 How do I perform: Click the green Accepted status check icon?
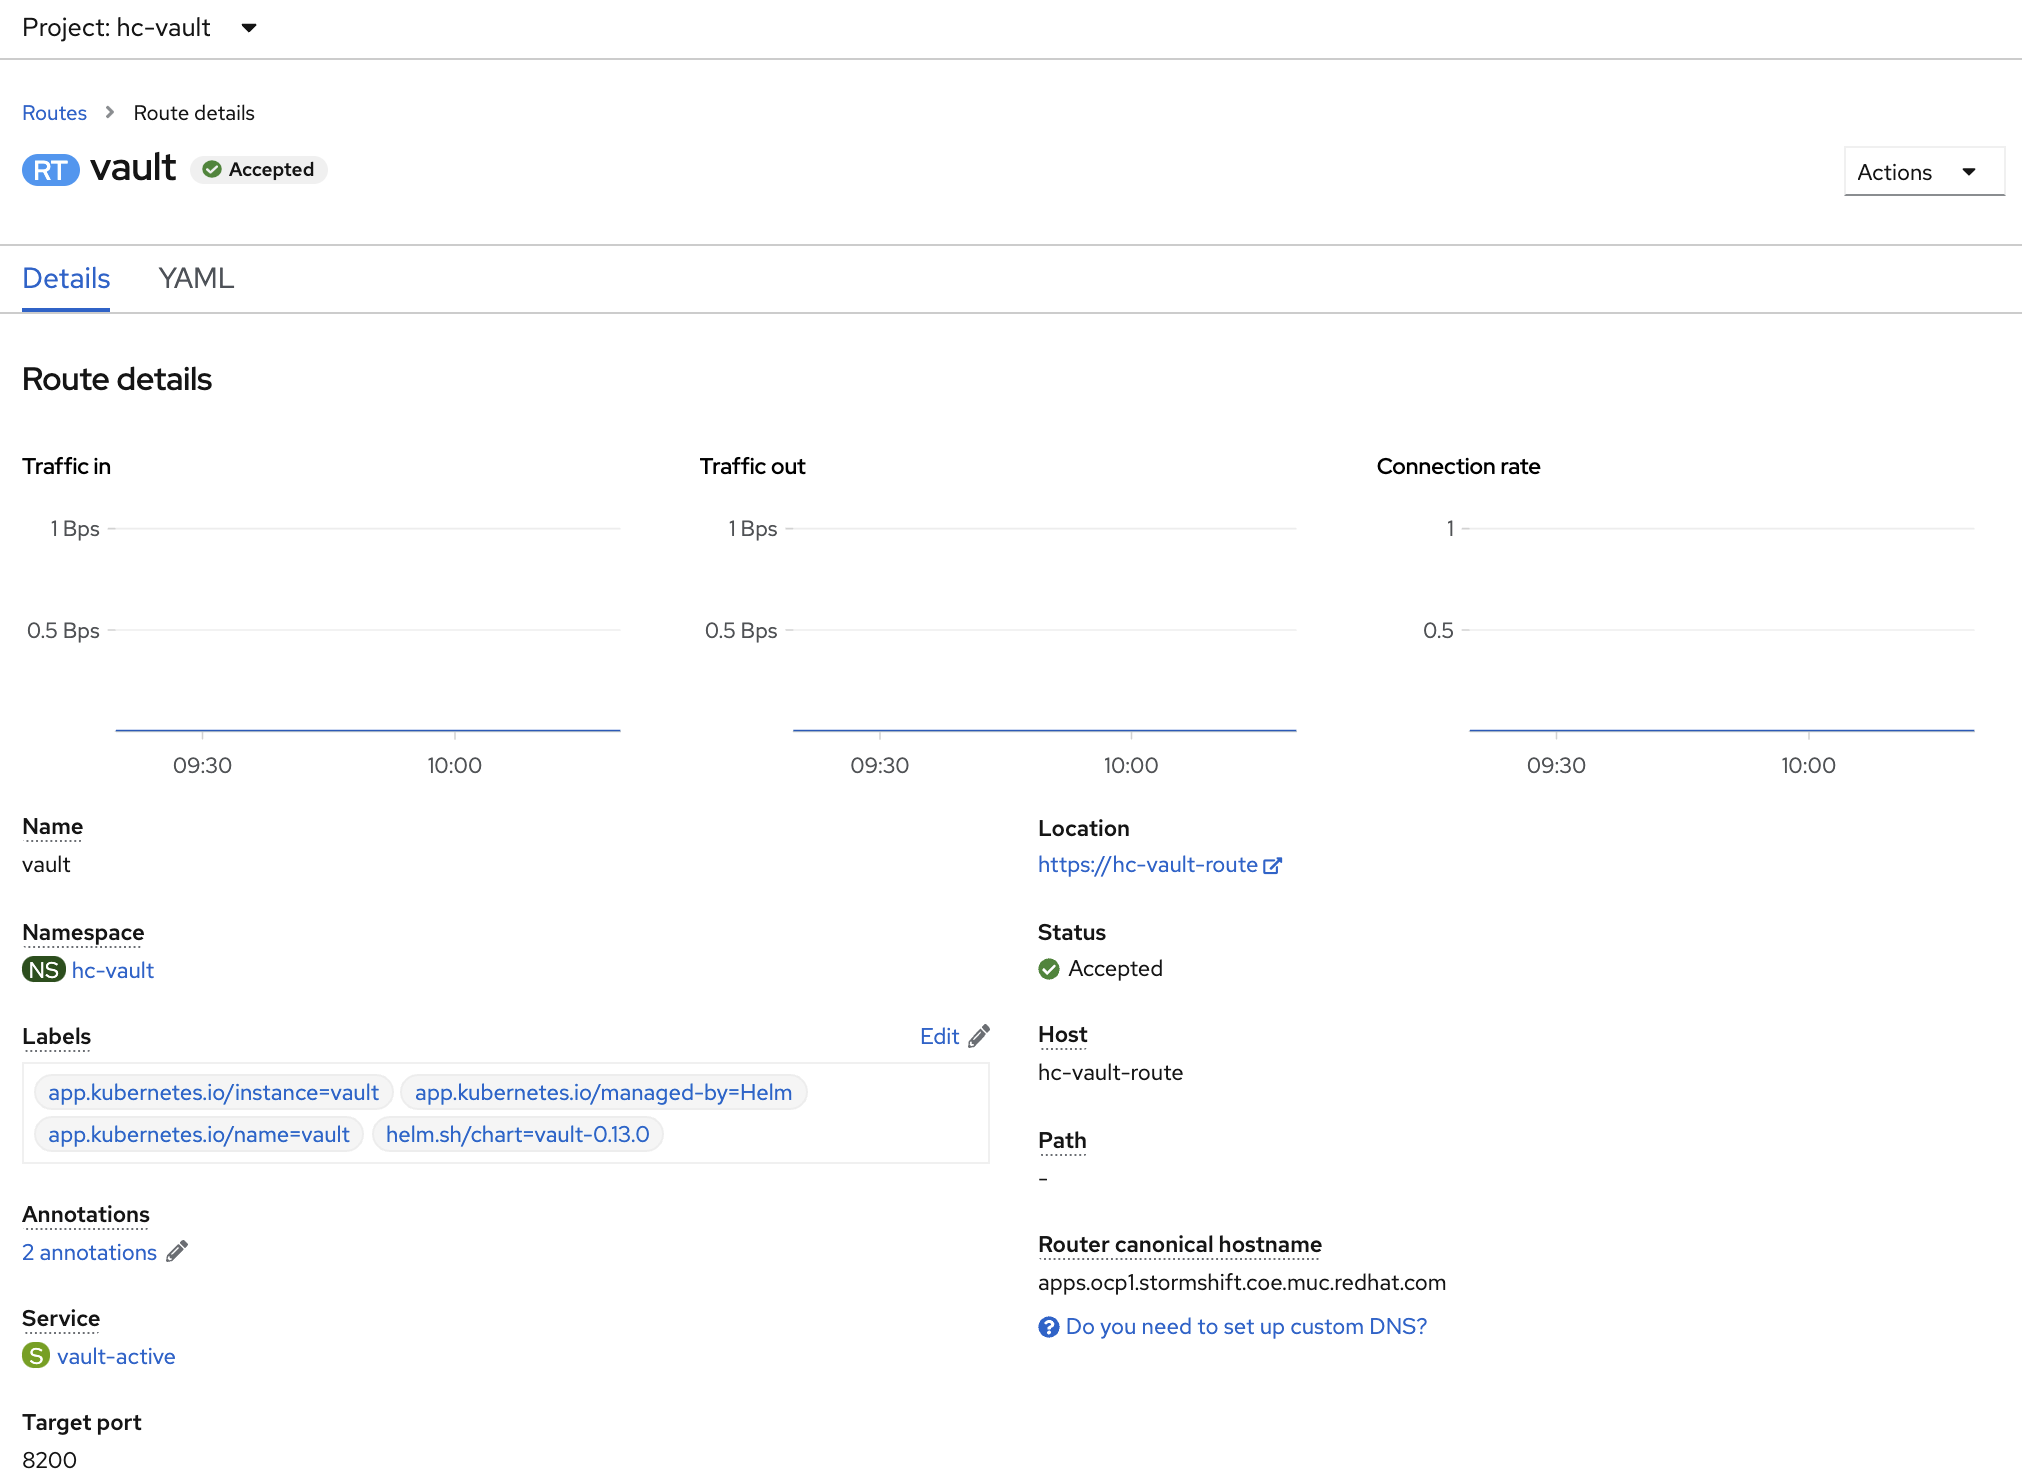click(x=1049, y=969)
